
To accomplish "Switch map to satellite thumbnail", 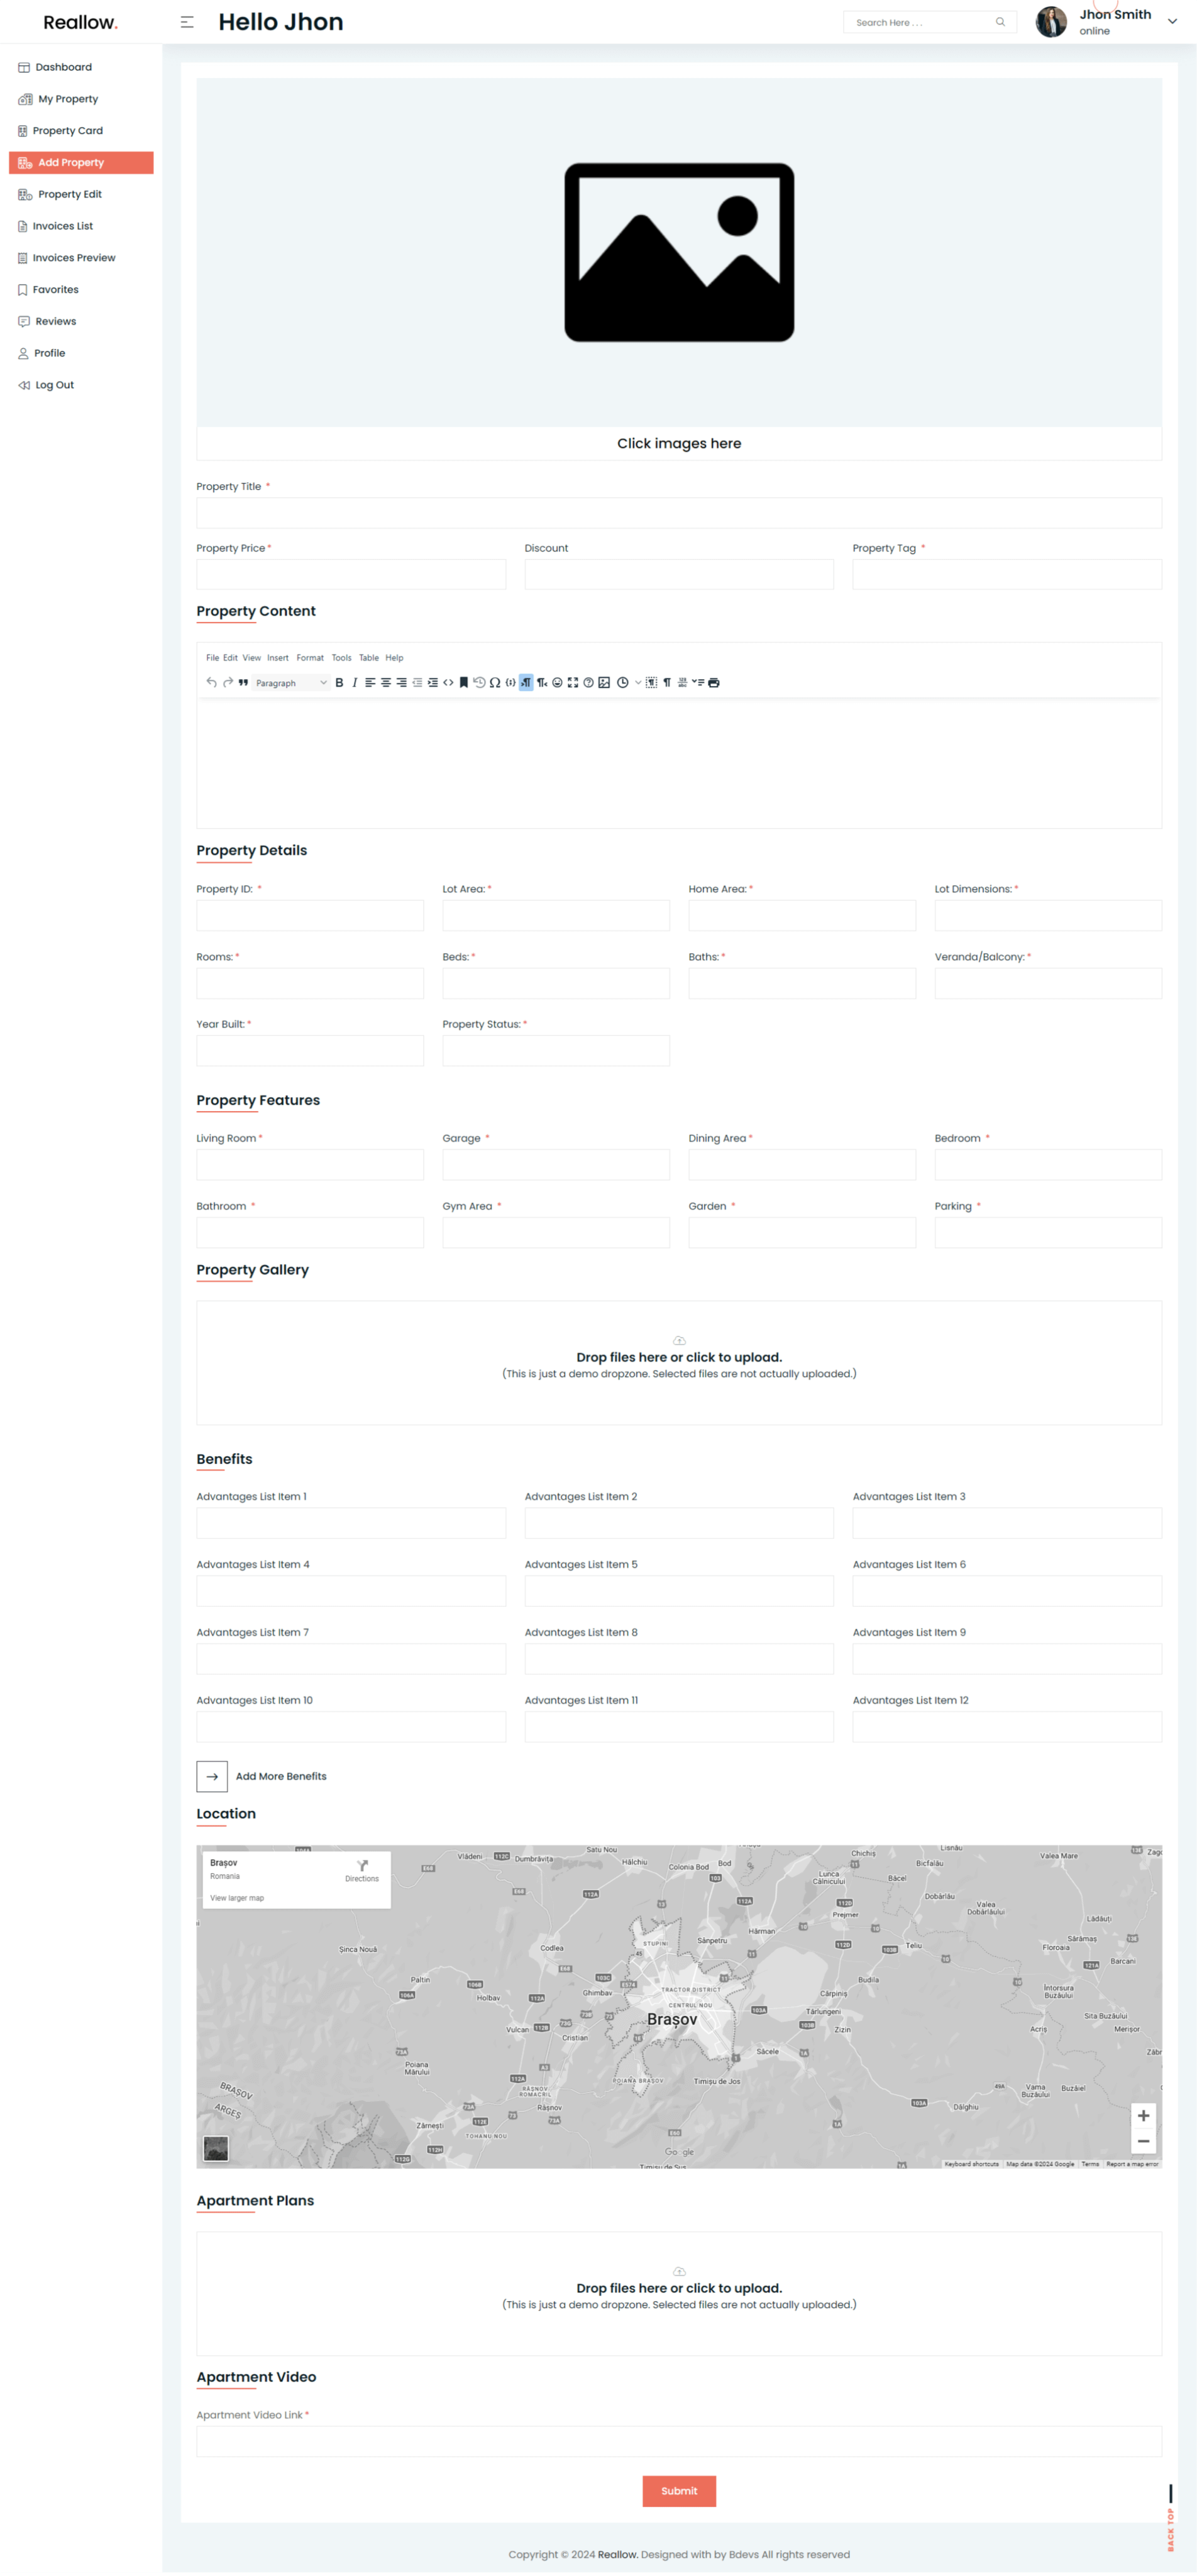I will [x=216, y=2148].
